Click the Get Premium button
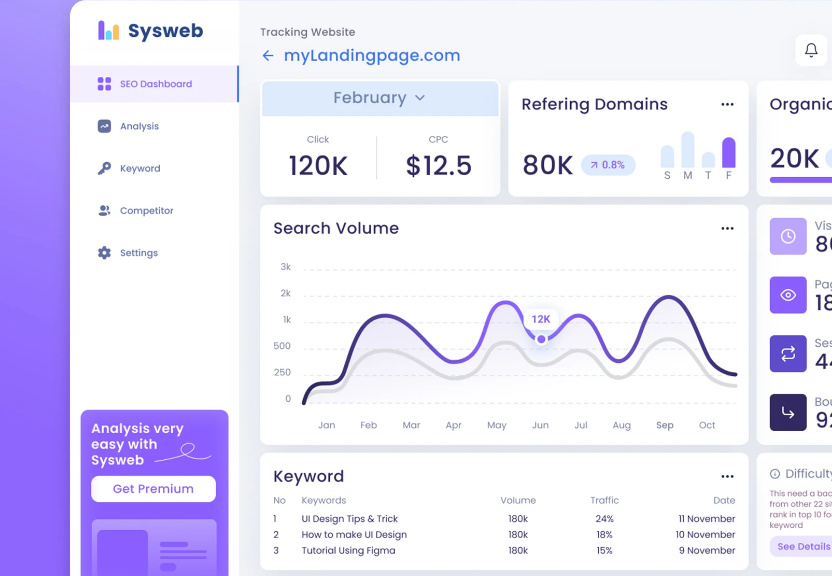The height and width of the screenshot is (576, 832). (153, 489)
